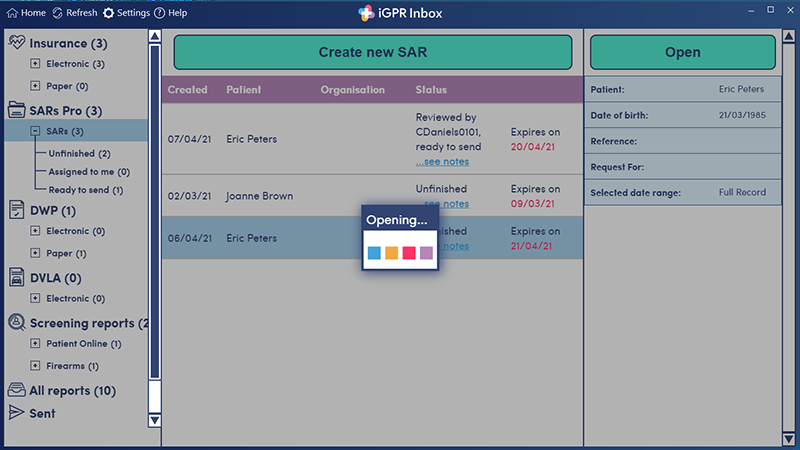Choose Refresh in top bar

click(x=82, y=13)
